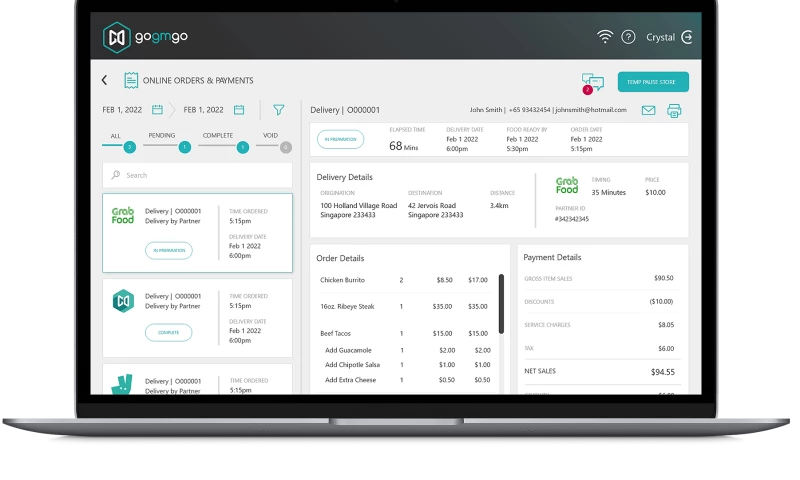Open the GrabFood delivery order card

point(197,233)
